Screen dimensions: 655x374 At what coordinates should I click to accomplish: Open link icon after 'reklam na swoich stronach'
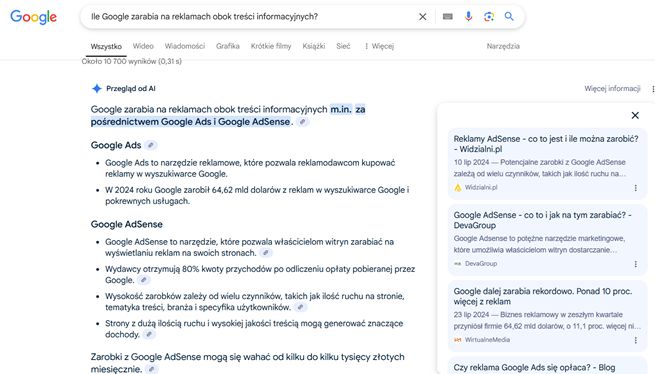pos(266,252)
